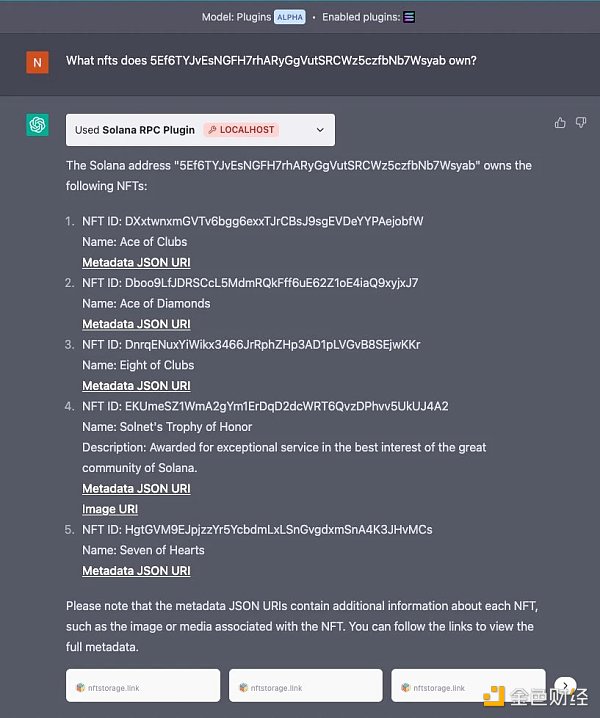Click the thumbs up feedback icon

tap(560, 122)
